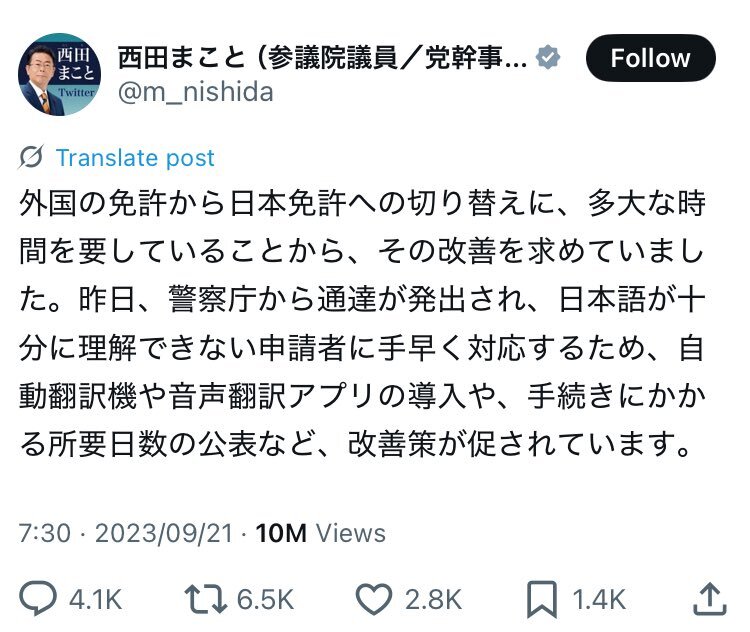Translate this post via the Translate post link
The height and width of the screenshot is (632, 750).
click(x=135, y=158)
